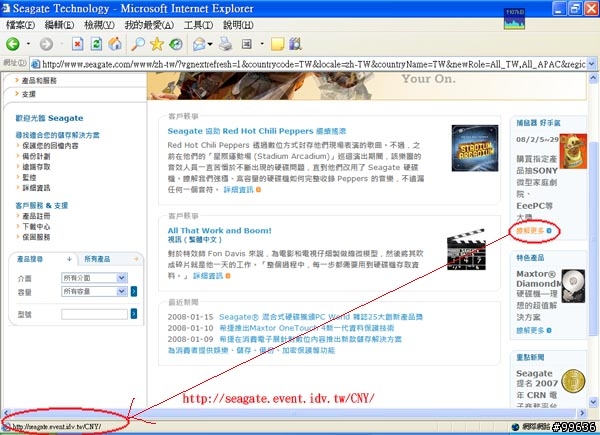The height and width of the screenshot is (435, 600).
Task: Open the Forward button history dropdown arrow
Action: click(62, 44)
